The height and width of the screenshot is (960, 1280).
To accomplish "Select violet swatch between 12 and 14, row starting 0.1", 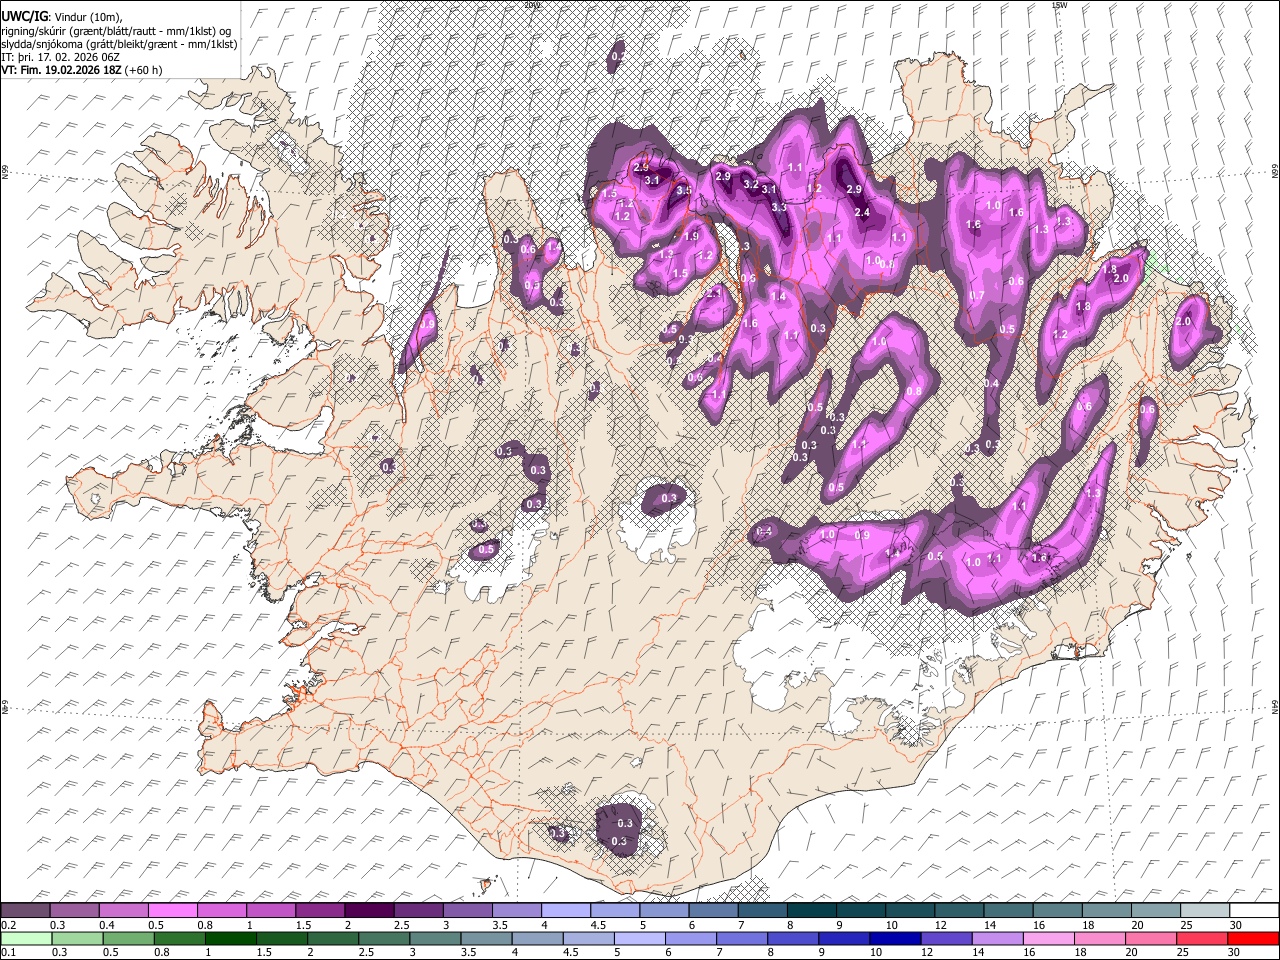I will [x=946, y=938].
